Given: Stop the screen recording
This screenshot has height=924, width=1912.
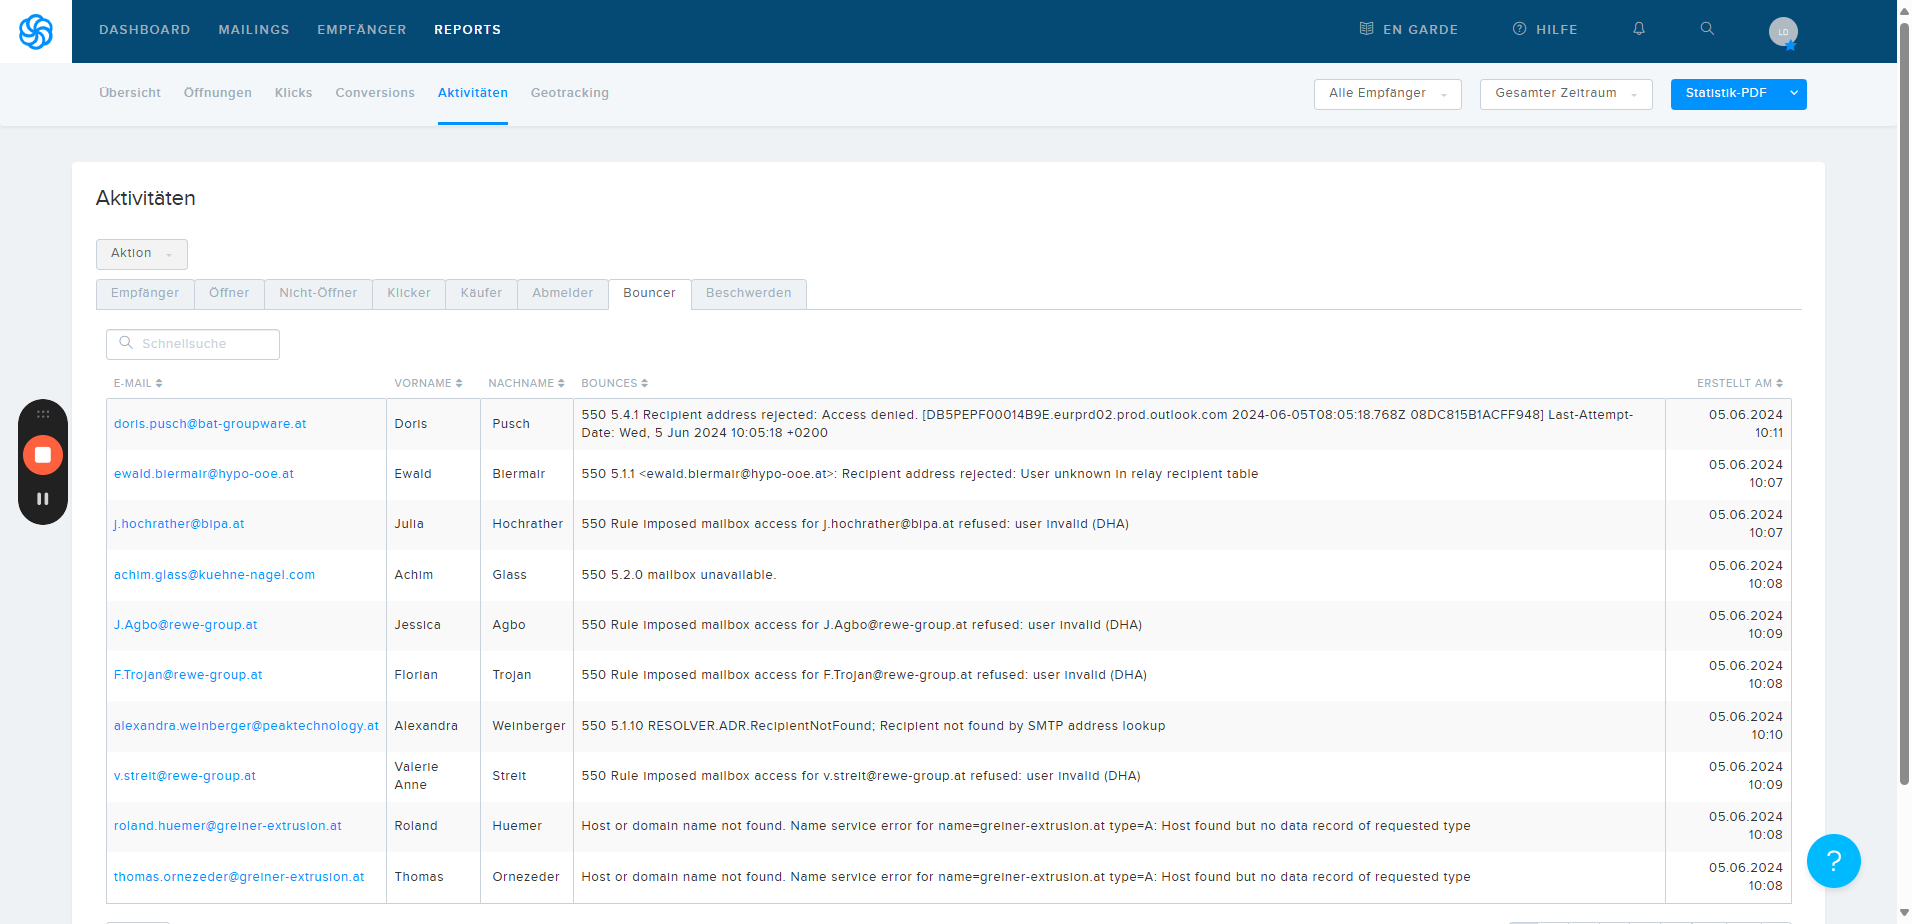Looking at the screenshot, I should [x=43, y=455].
